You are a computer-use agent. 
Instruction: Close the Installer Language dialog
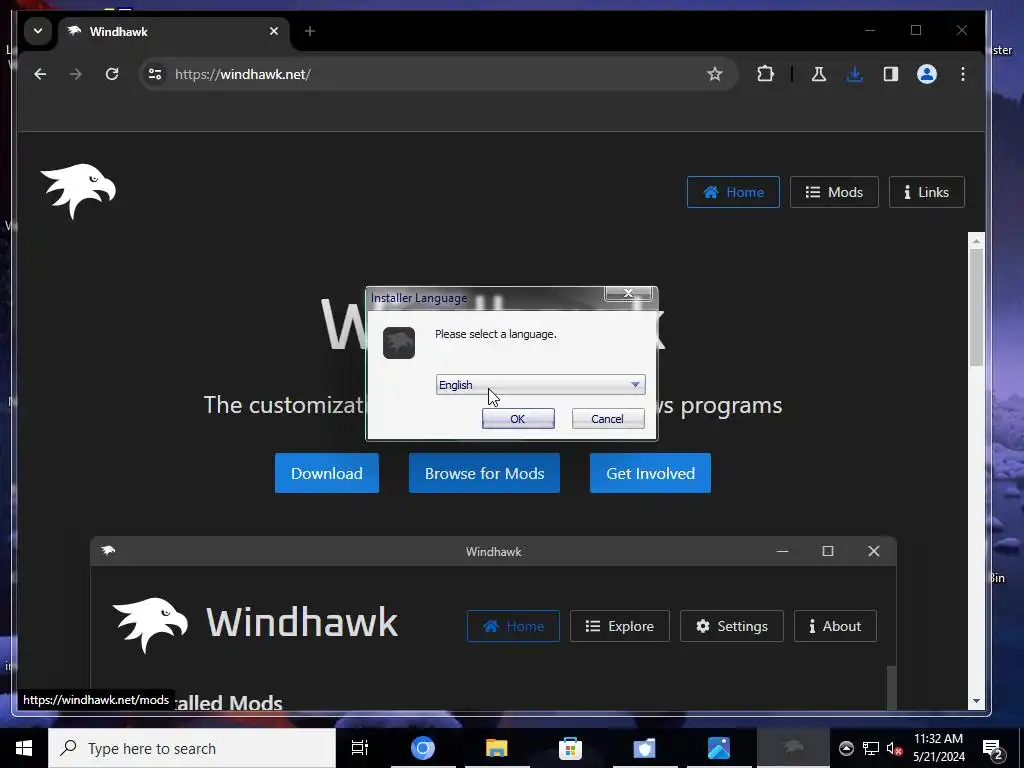point(628,293)
